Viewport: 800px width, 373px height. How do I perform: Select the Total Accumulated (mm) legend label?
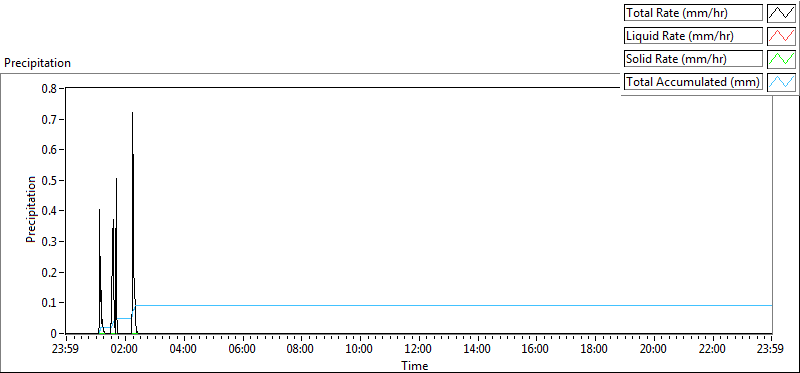click(x=693, y=82)
